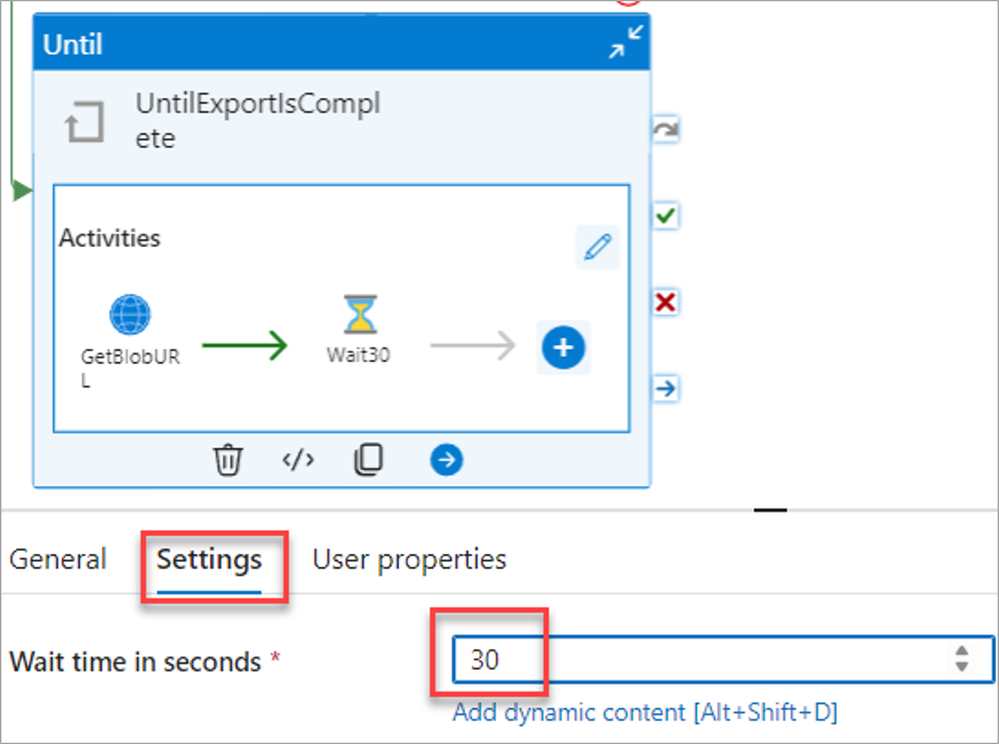The width and height of the screenshot is (999, 744).
Task: Switch to User properties tab
Action: [409, 559]
